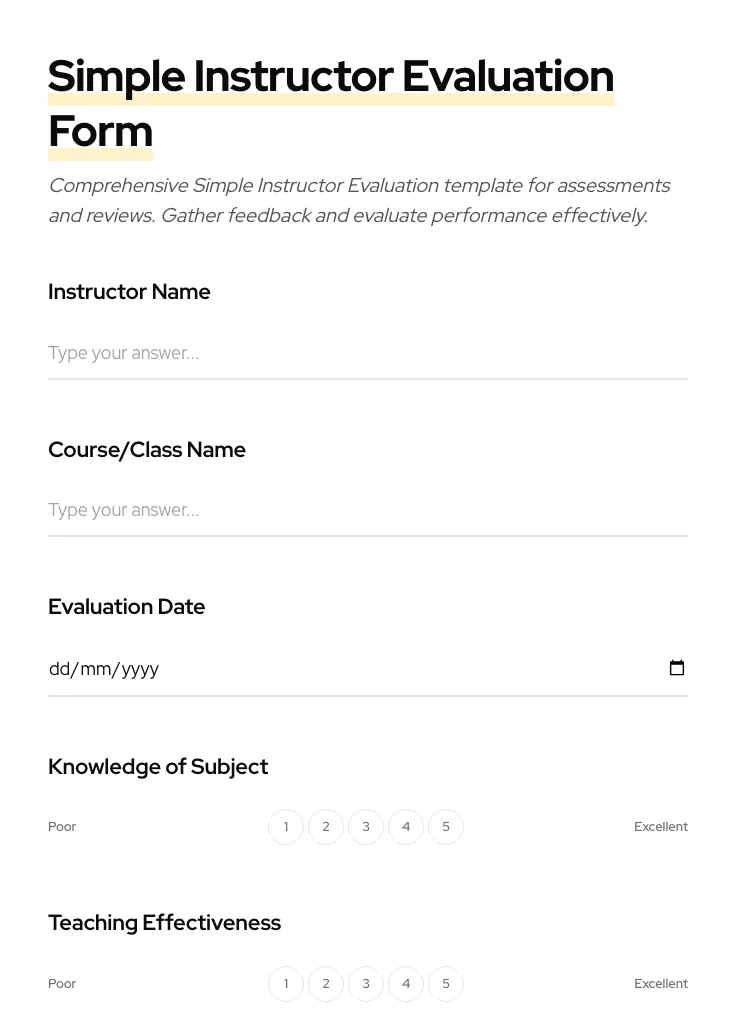Open the calendar icon next to Evaluation Date
Screen dimensions: 736x1024
click(677, 668)
